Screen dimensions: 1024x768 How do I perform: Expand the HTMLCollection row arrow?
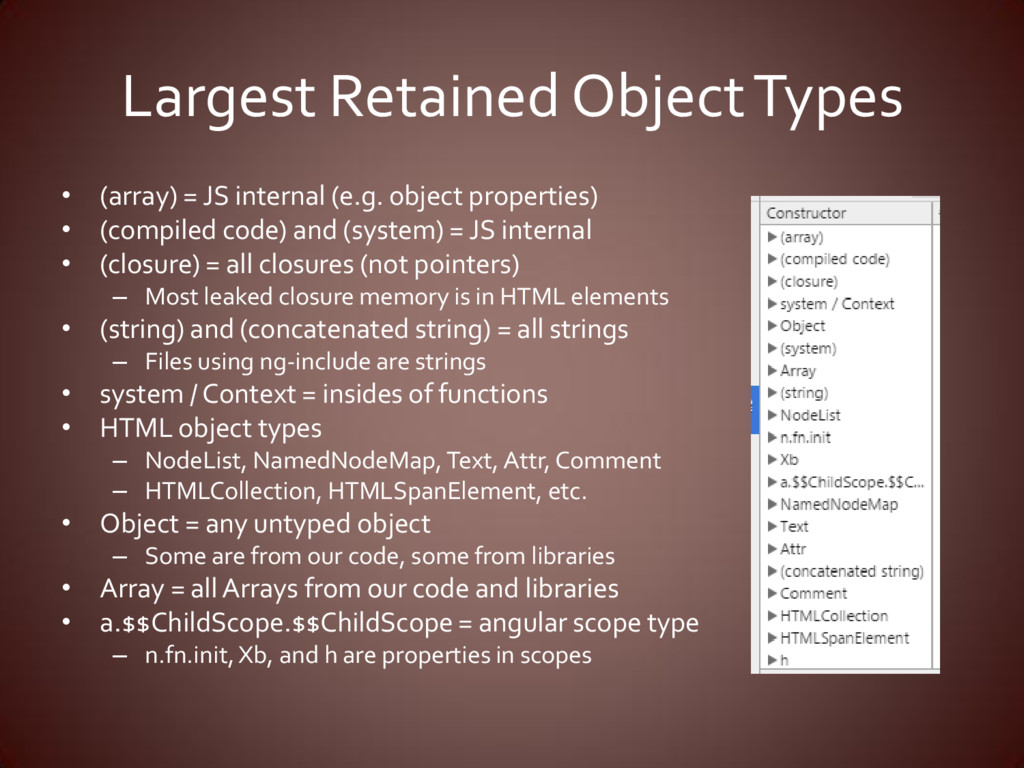772,616
